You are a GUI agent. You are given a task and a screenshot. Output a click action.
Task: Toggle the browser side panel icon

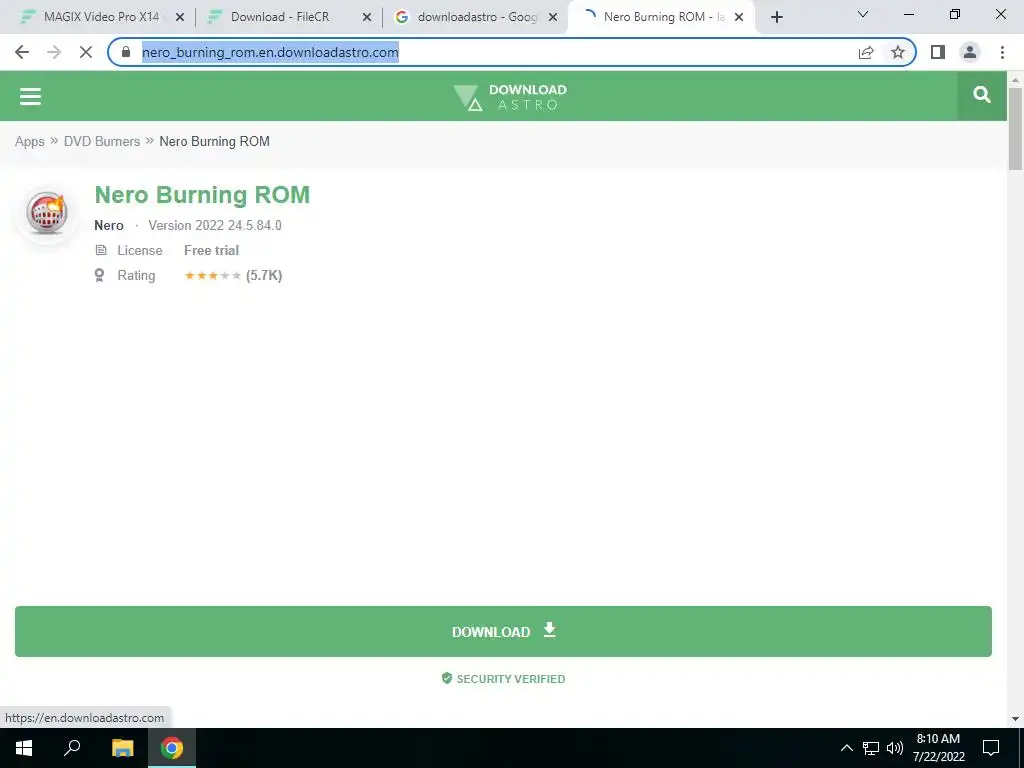coord(938,52)
